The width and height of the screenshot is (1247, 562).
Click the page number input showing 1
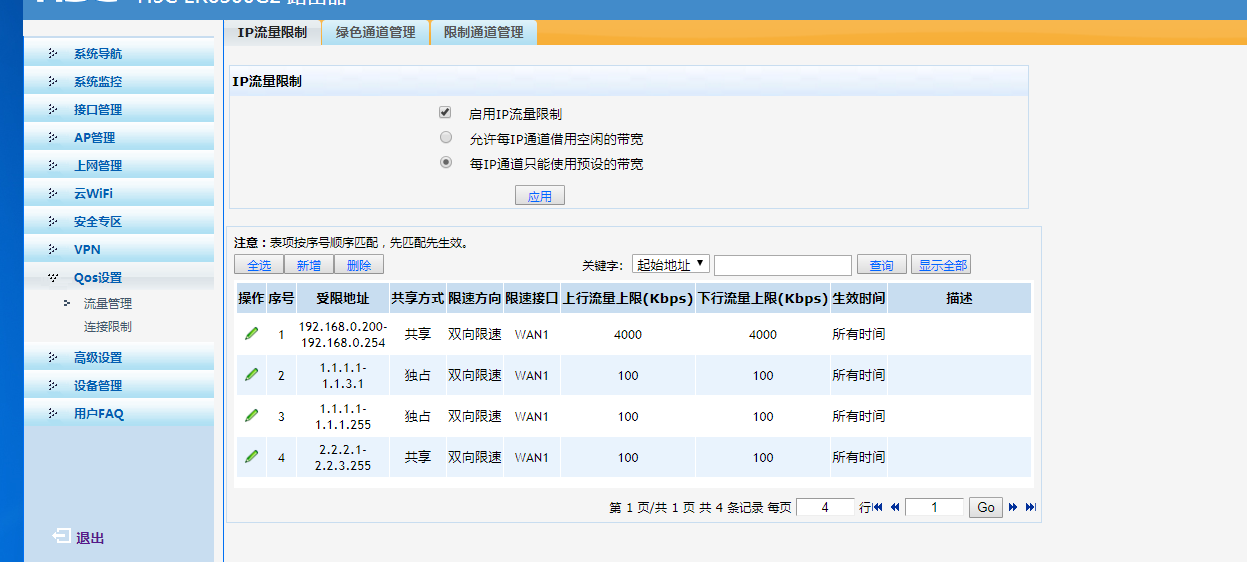pyautogui.click(x=934, y=508)
